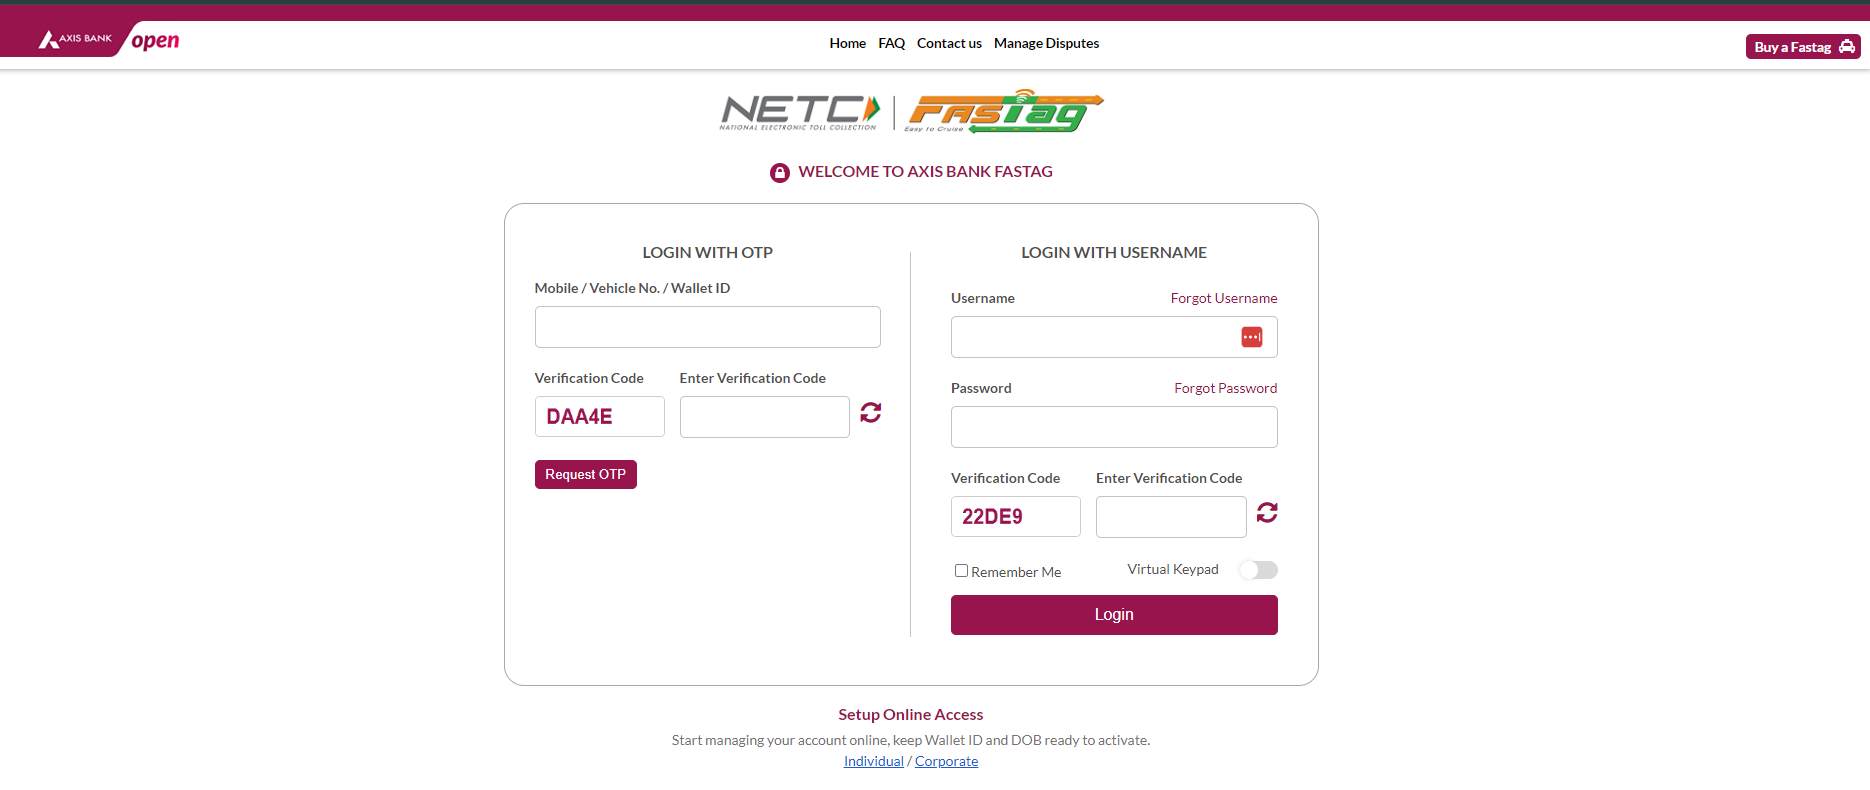Click the NETC logo

pos(797,112)
